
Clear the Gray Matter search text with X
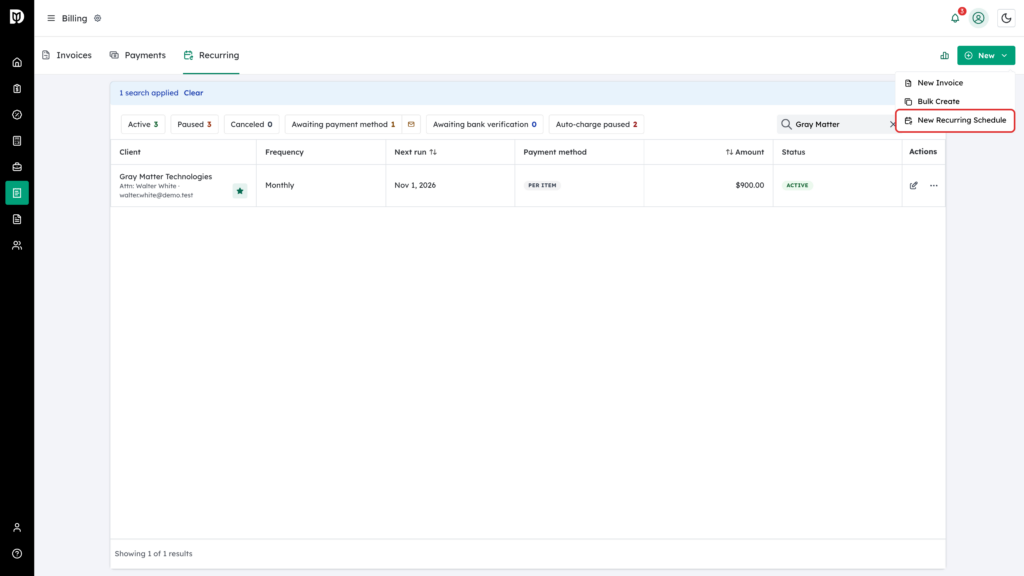click(x=893, y=124)
